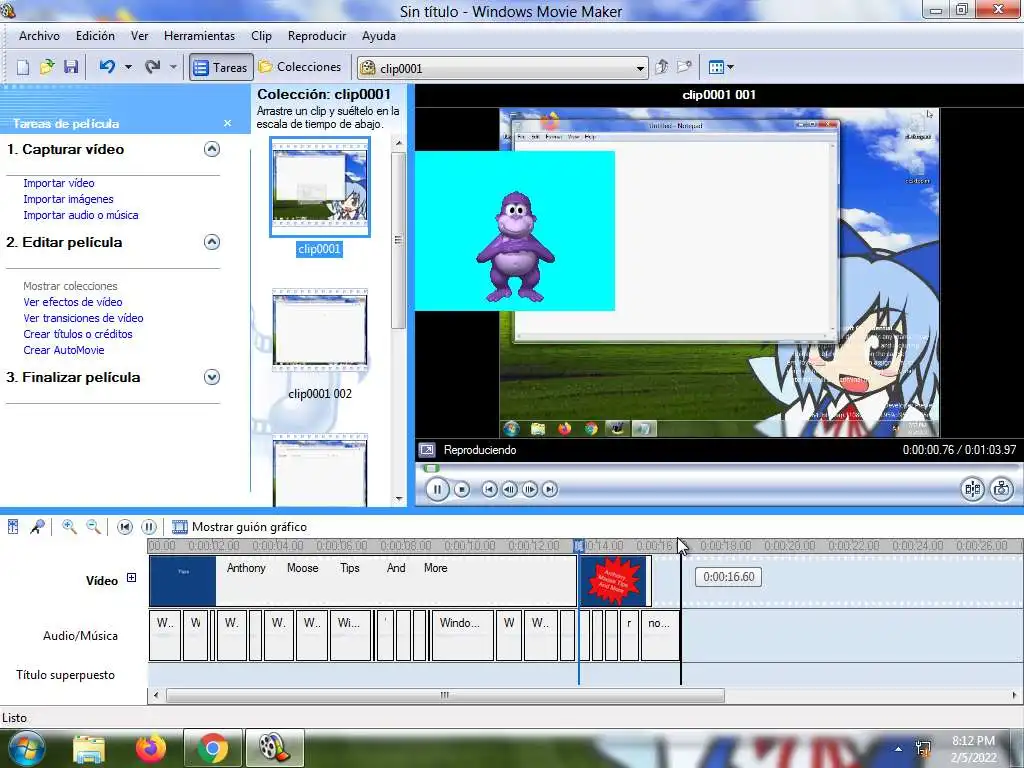This screenshot has width=1024, height=768.
Task: Click Crear títulos o créditos link
Action: click(78, 334)
